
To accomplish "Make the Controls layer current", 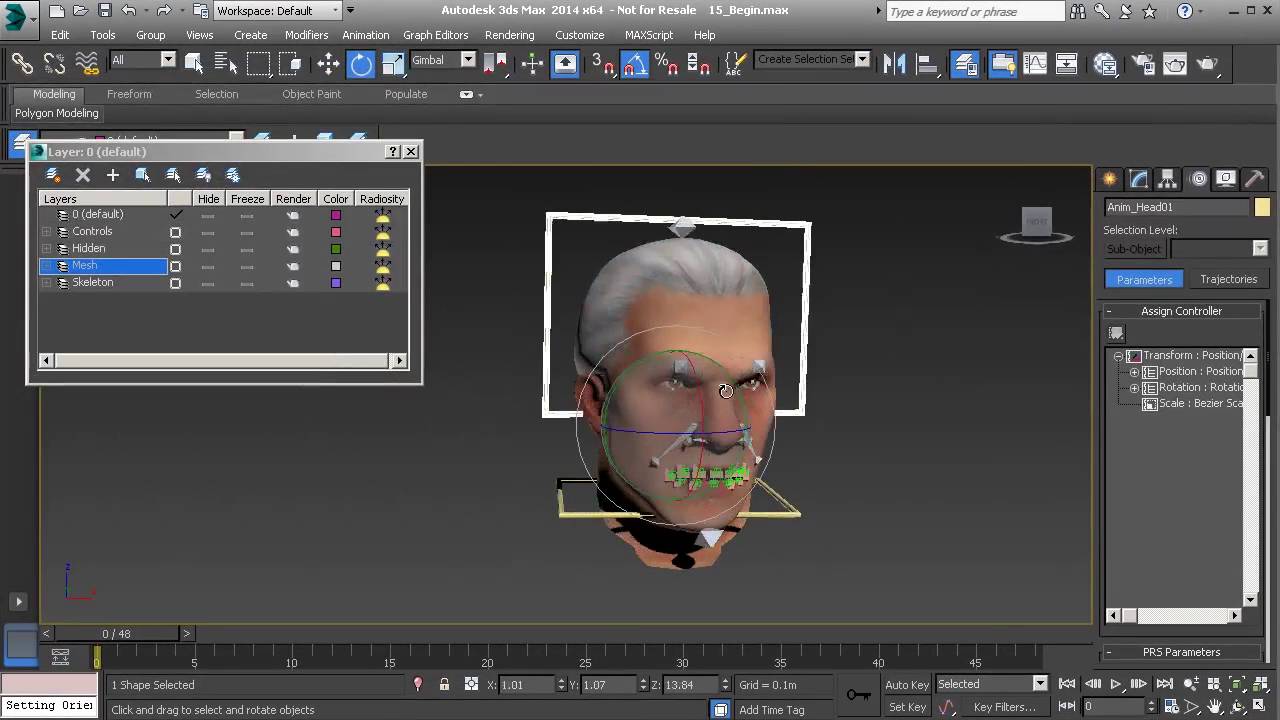I will [176, 232].
